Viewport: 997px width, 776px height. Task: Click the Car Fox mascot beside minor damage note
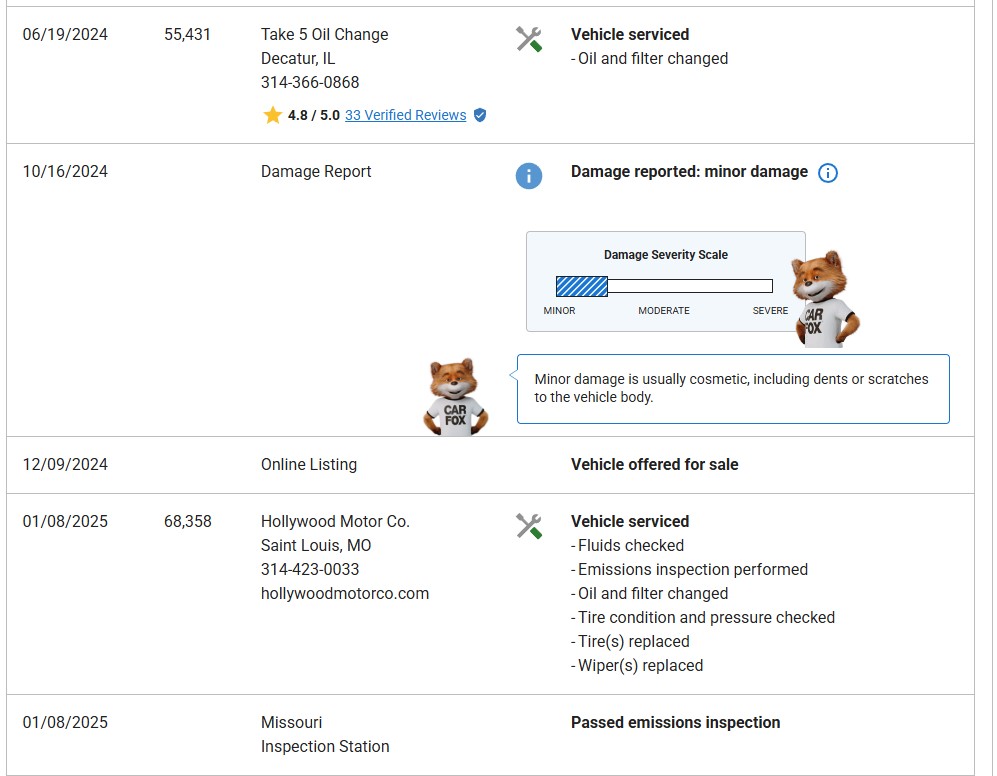pos(456,397)
